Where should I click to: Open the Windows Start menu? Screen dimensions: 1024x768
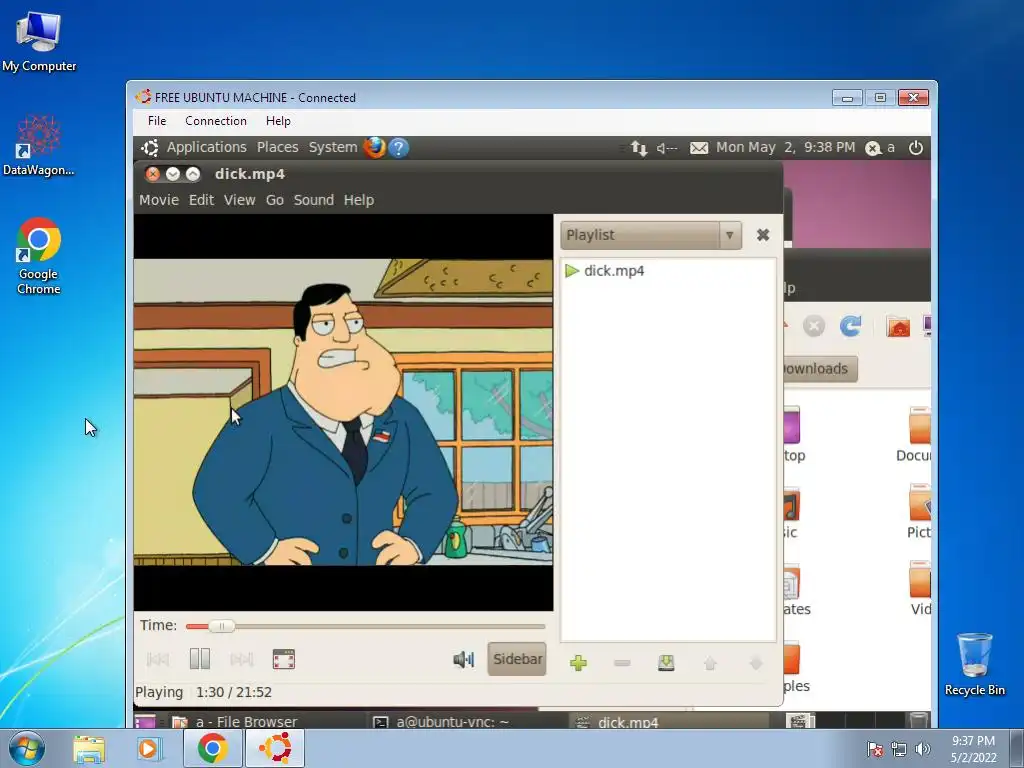tap(27, 748)
